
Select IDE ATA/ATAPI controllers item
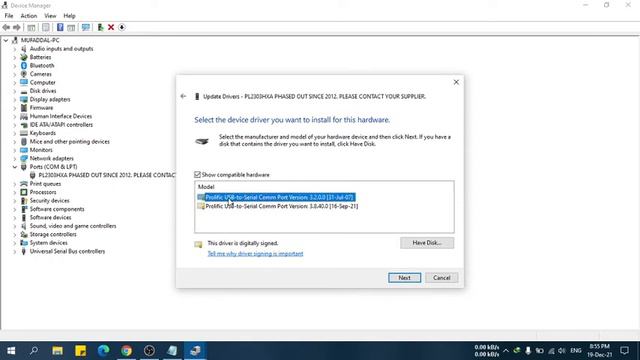61,124
